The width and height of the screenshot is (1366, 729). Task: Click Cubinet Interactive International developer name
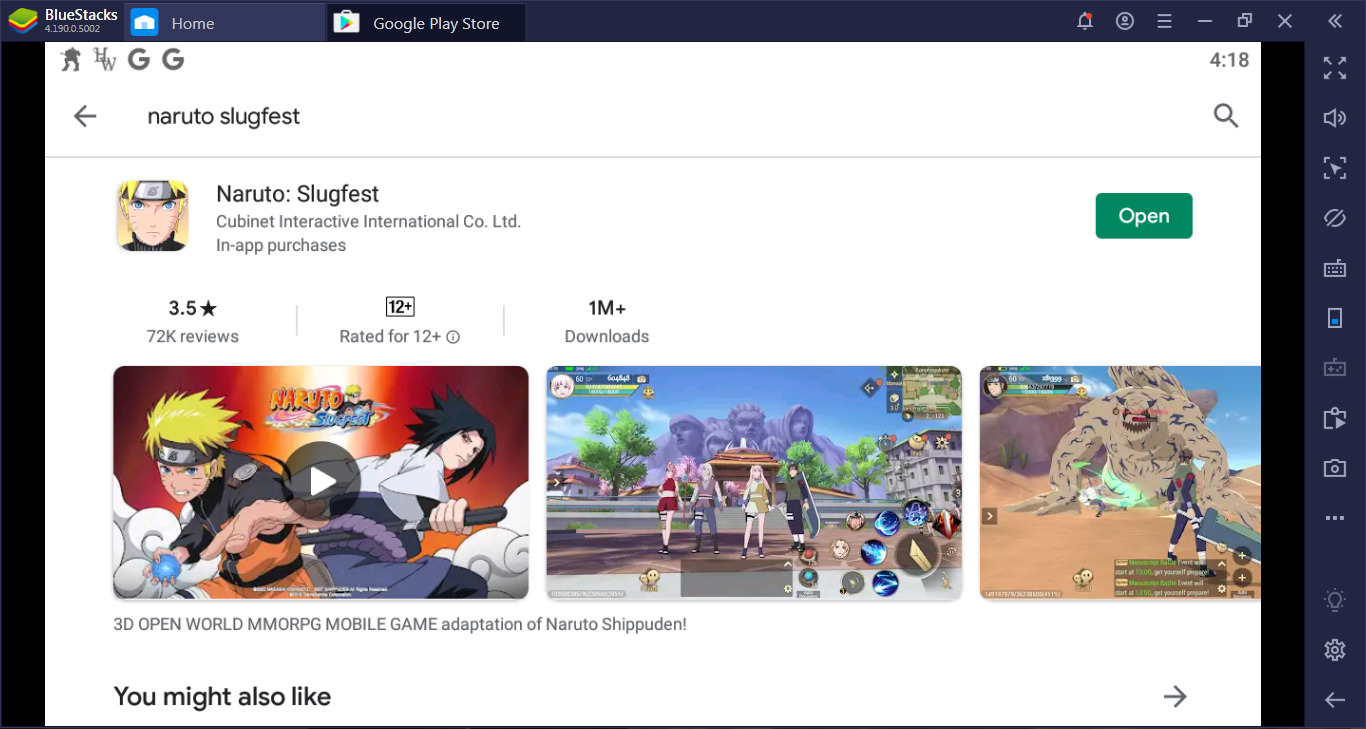(x=368, y=221)
